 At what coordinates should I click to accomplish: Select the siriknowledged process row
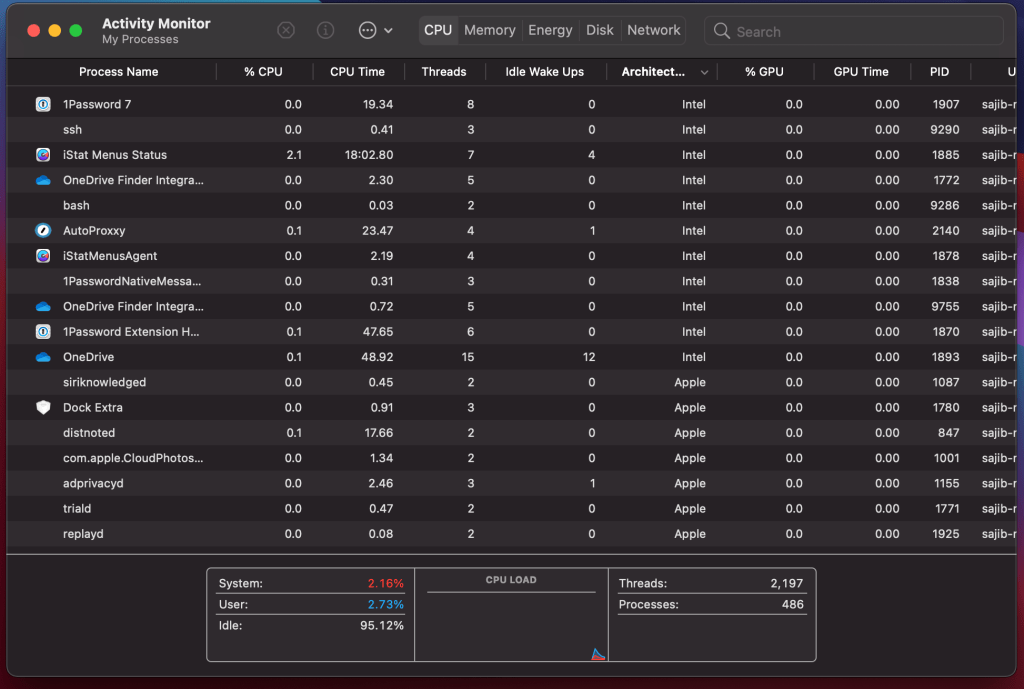[x=511, y=382]
